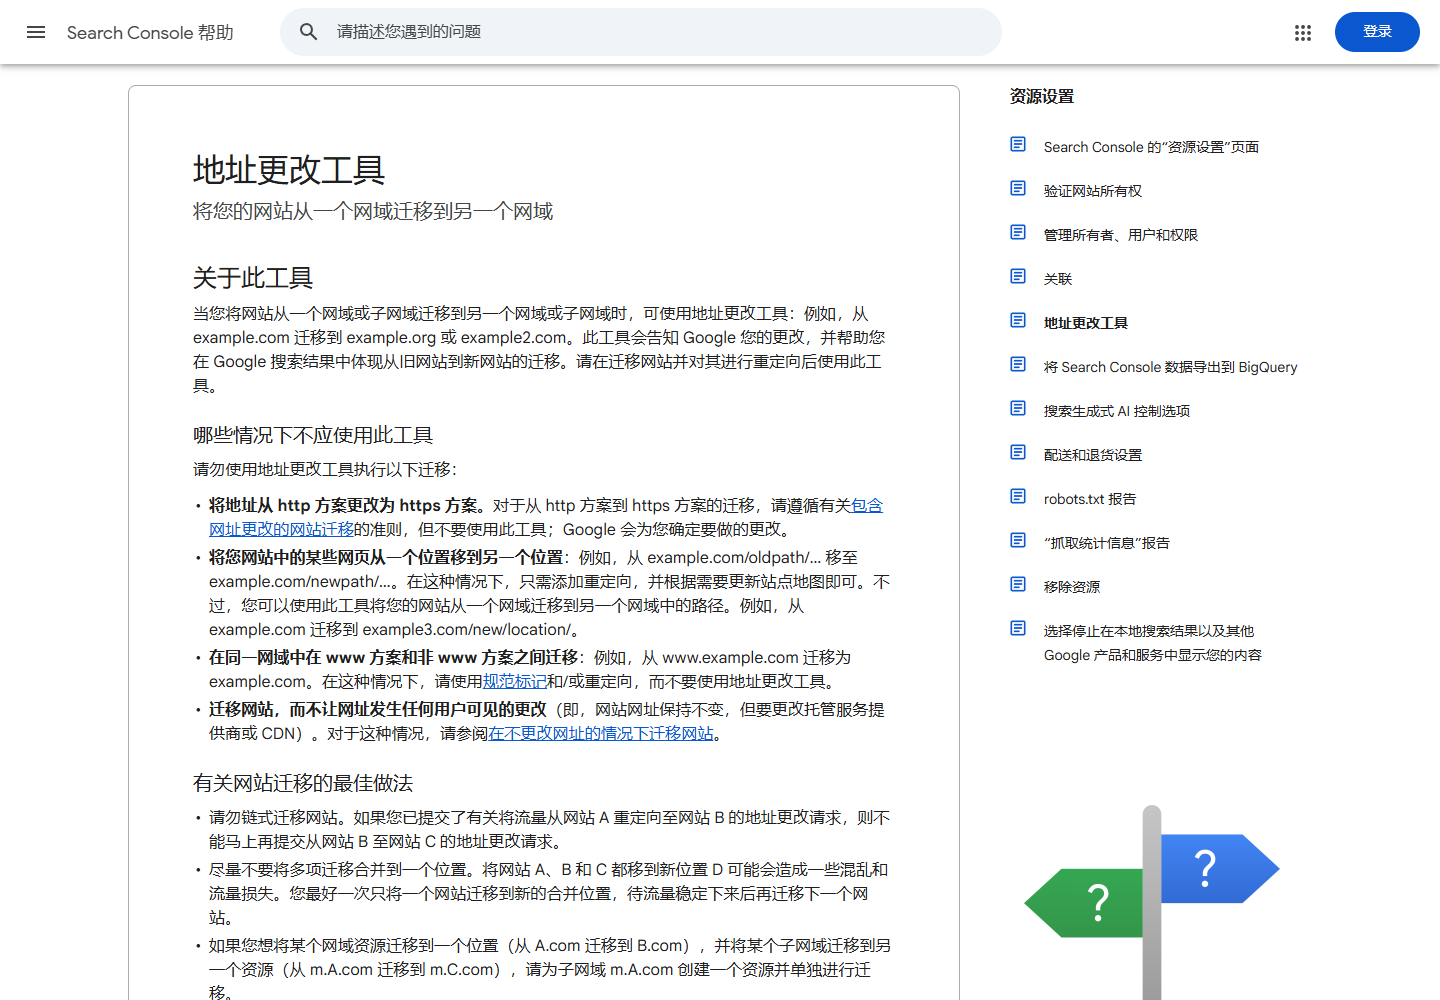Click the icon beside Search Console 的"资源设置"页面
Viewport: 1440px width, 1000px height.
(x=1018, y=145)
